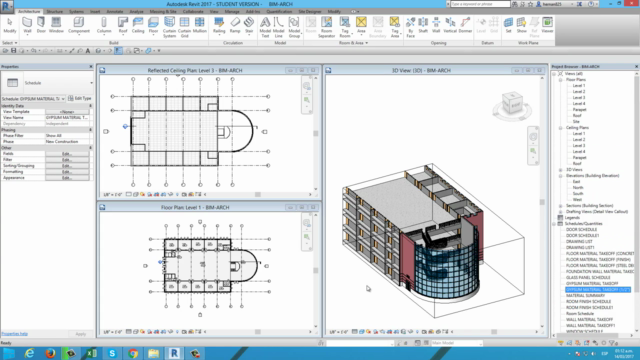Screen dimensions: 640x360
Task: Select the Curtain System tool
Action: pos(169,27)
